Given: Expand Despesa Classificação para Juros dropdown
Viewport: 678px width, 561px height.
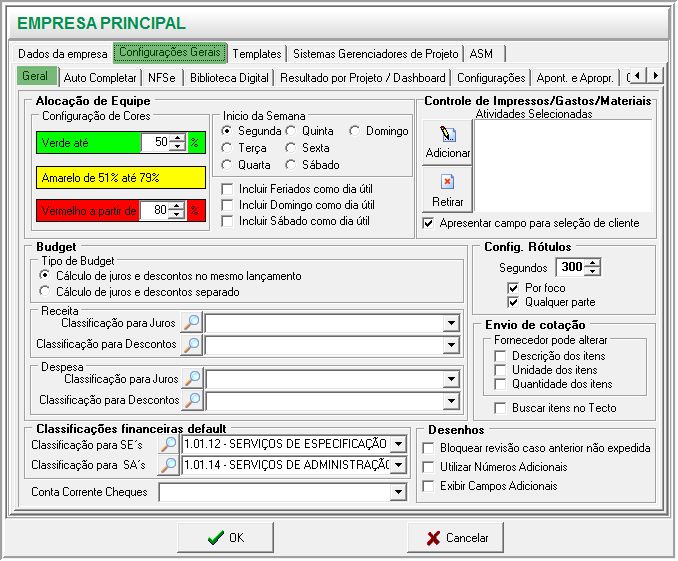Looking at the screenshot, I should coord(451,379).
